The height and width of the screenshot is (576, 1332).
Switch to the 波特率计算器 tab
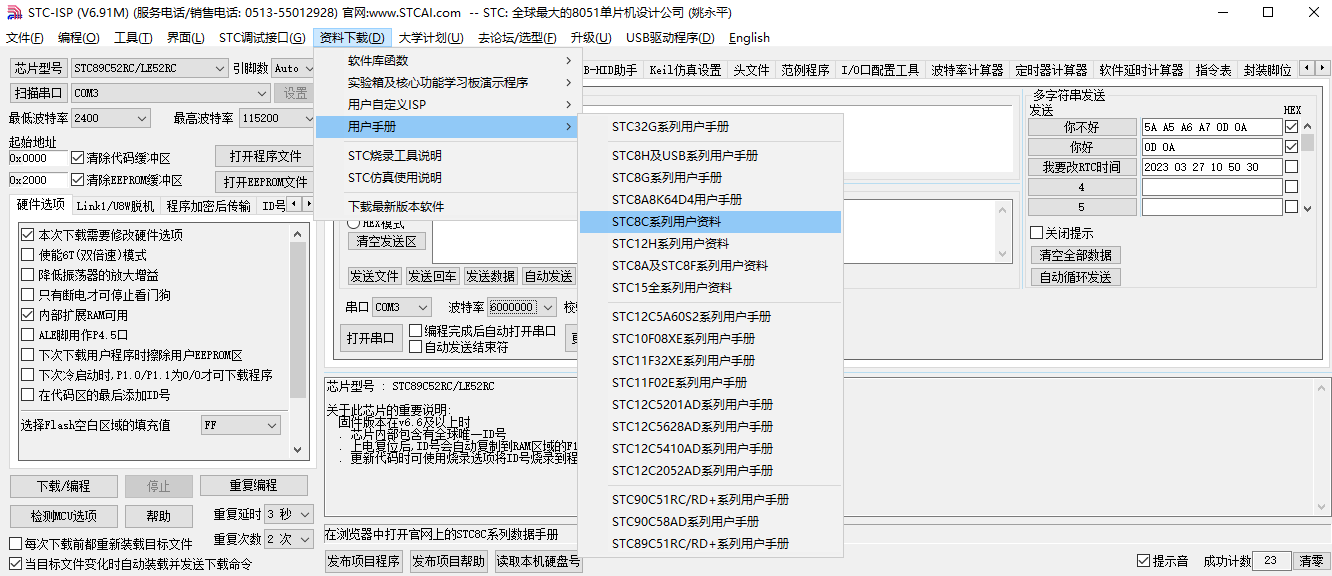point(967,70)
